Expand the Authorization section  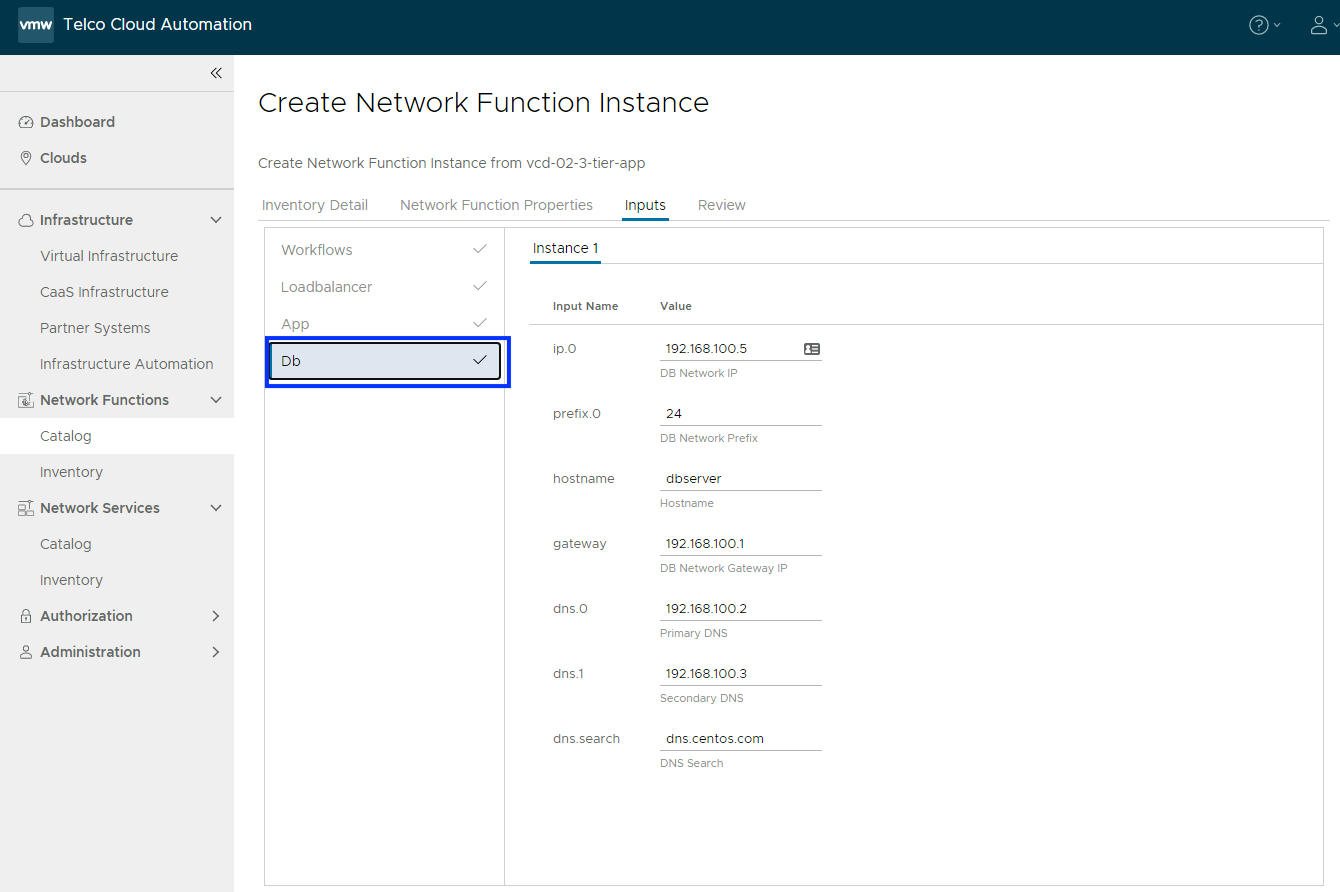[215, 616]
